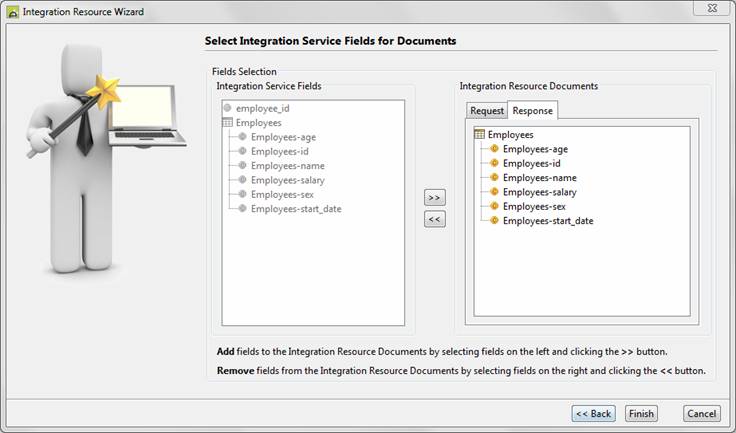
Task: Click the employee_id grey circle icon
Action: pyautogui.click(x=228, y=108)
